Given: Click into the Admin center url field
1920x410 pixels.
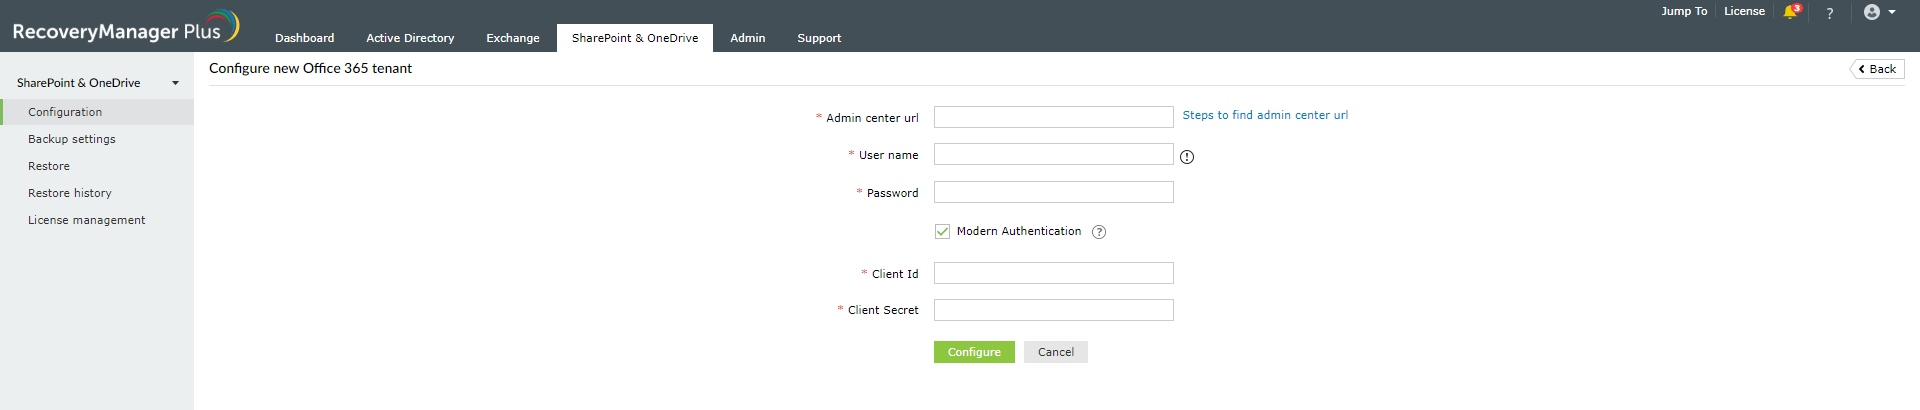Looking at the screenshot, I should pyautogui.click(x=1053, y=117).
